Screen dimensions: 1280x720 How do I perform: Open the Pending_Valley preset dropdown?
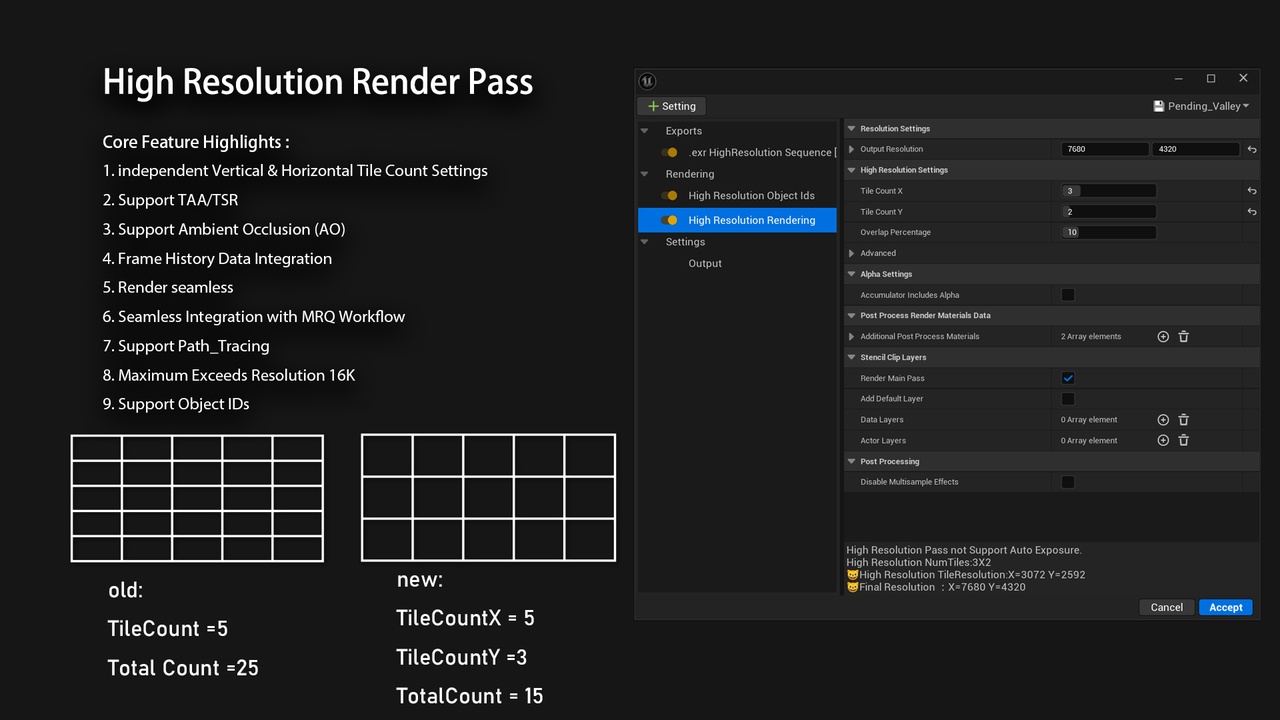click(x=1201, y=106)
